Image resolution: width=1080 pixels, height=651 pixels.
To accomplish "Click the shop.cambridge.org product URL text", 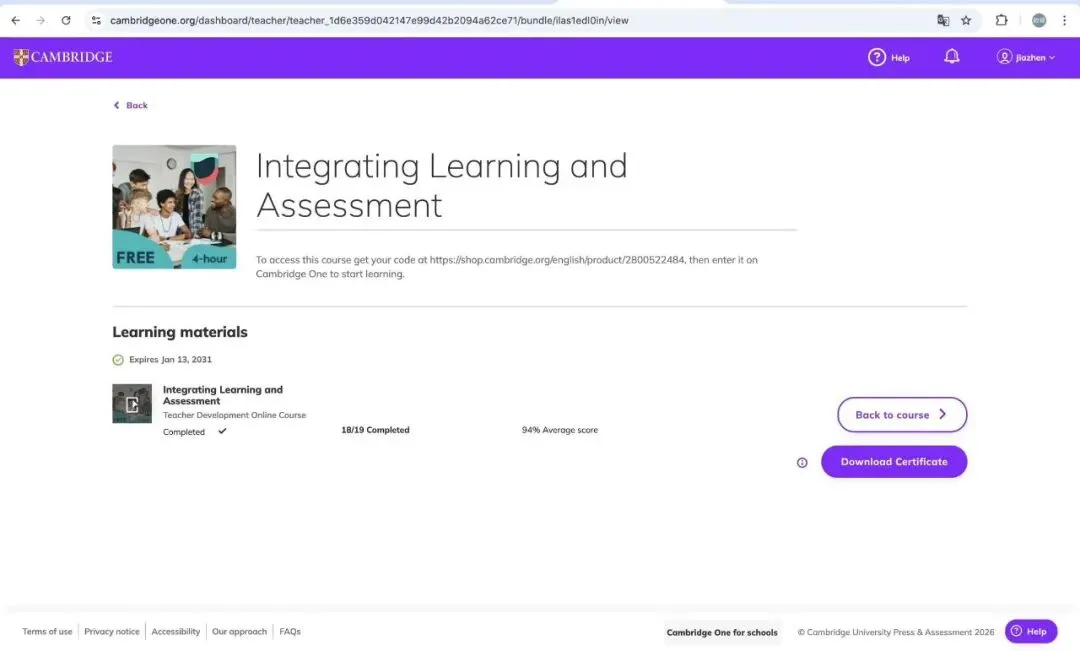I will (x=557, y=260).
